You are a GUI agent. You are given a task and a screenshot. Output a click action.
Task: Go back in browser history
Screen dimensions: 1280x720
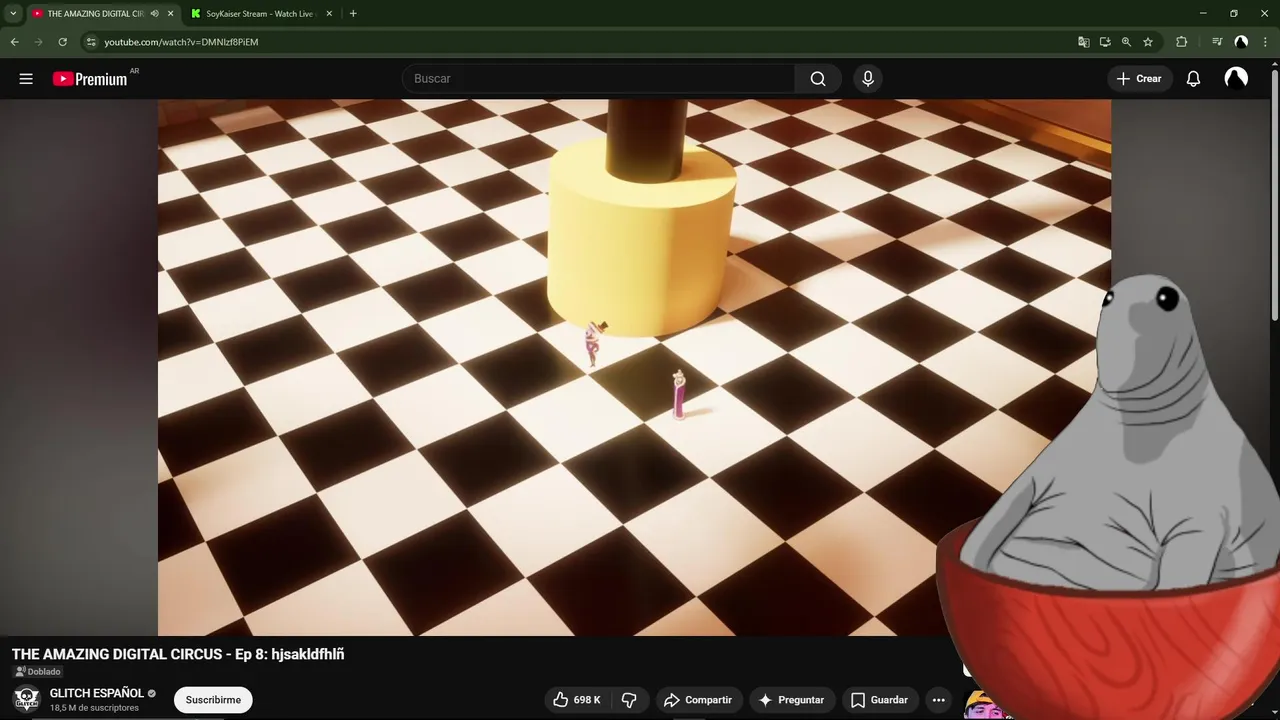point(15,42)
